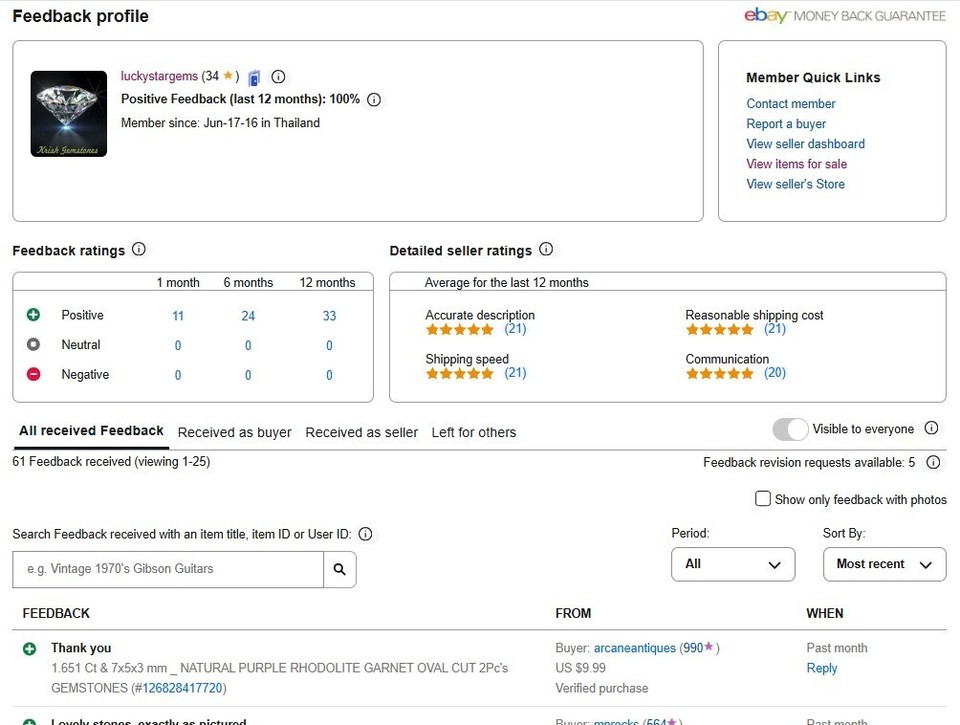Screen dimensions: 960x725
Task: Switch to Left for others tab
Action: 474,432
